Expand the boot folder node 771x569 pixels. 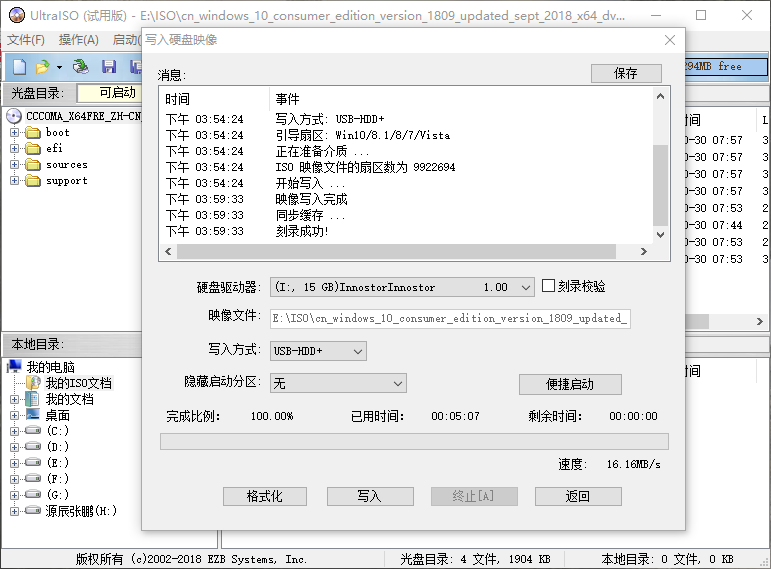click(x=14, y=132)
